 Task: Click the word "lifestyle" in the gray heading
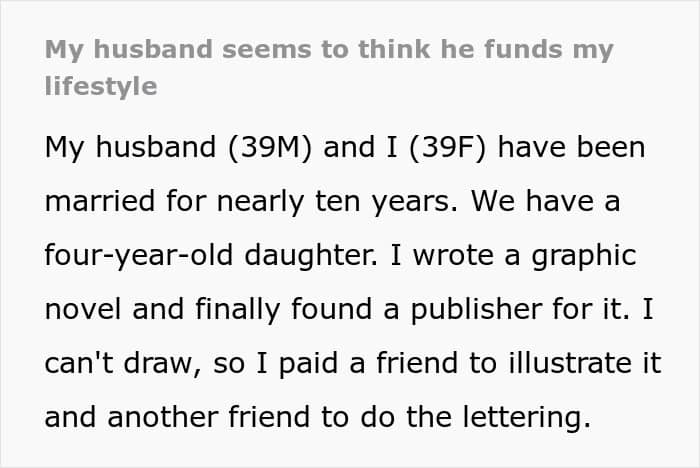[101, 87]
